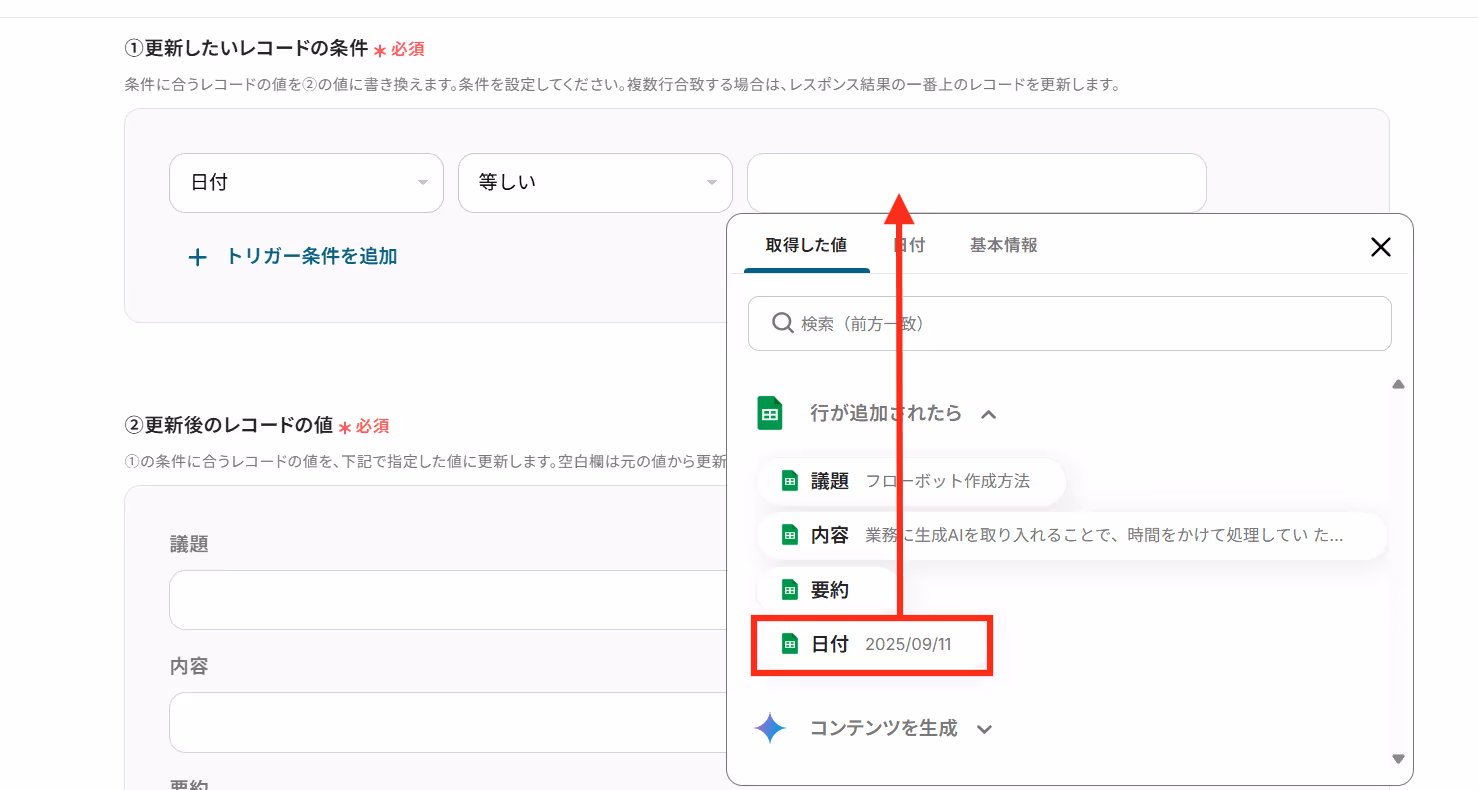This screenshot has height=790, width=1478.
Task: Add a condition via トリガー条件を追加
Action: point(293,257)
